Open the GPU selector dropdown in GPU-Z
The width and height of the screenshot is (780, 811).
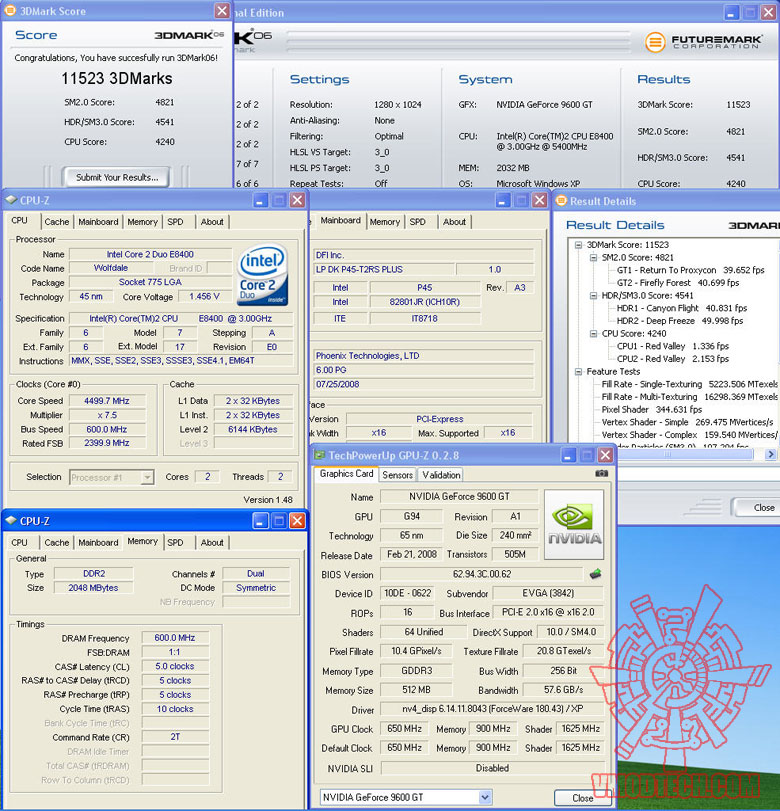(x=485, y=797)
